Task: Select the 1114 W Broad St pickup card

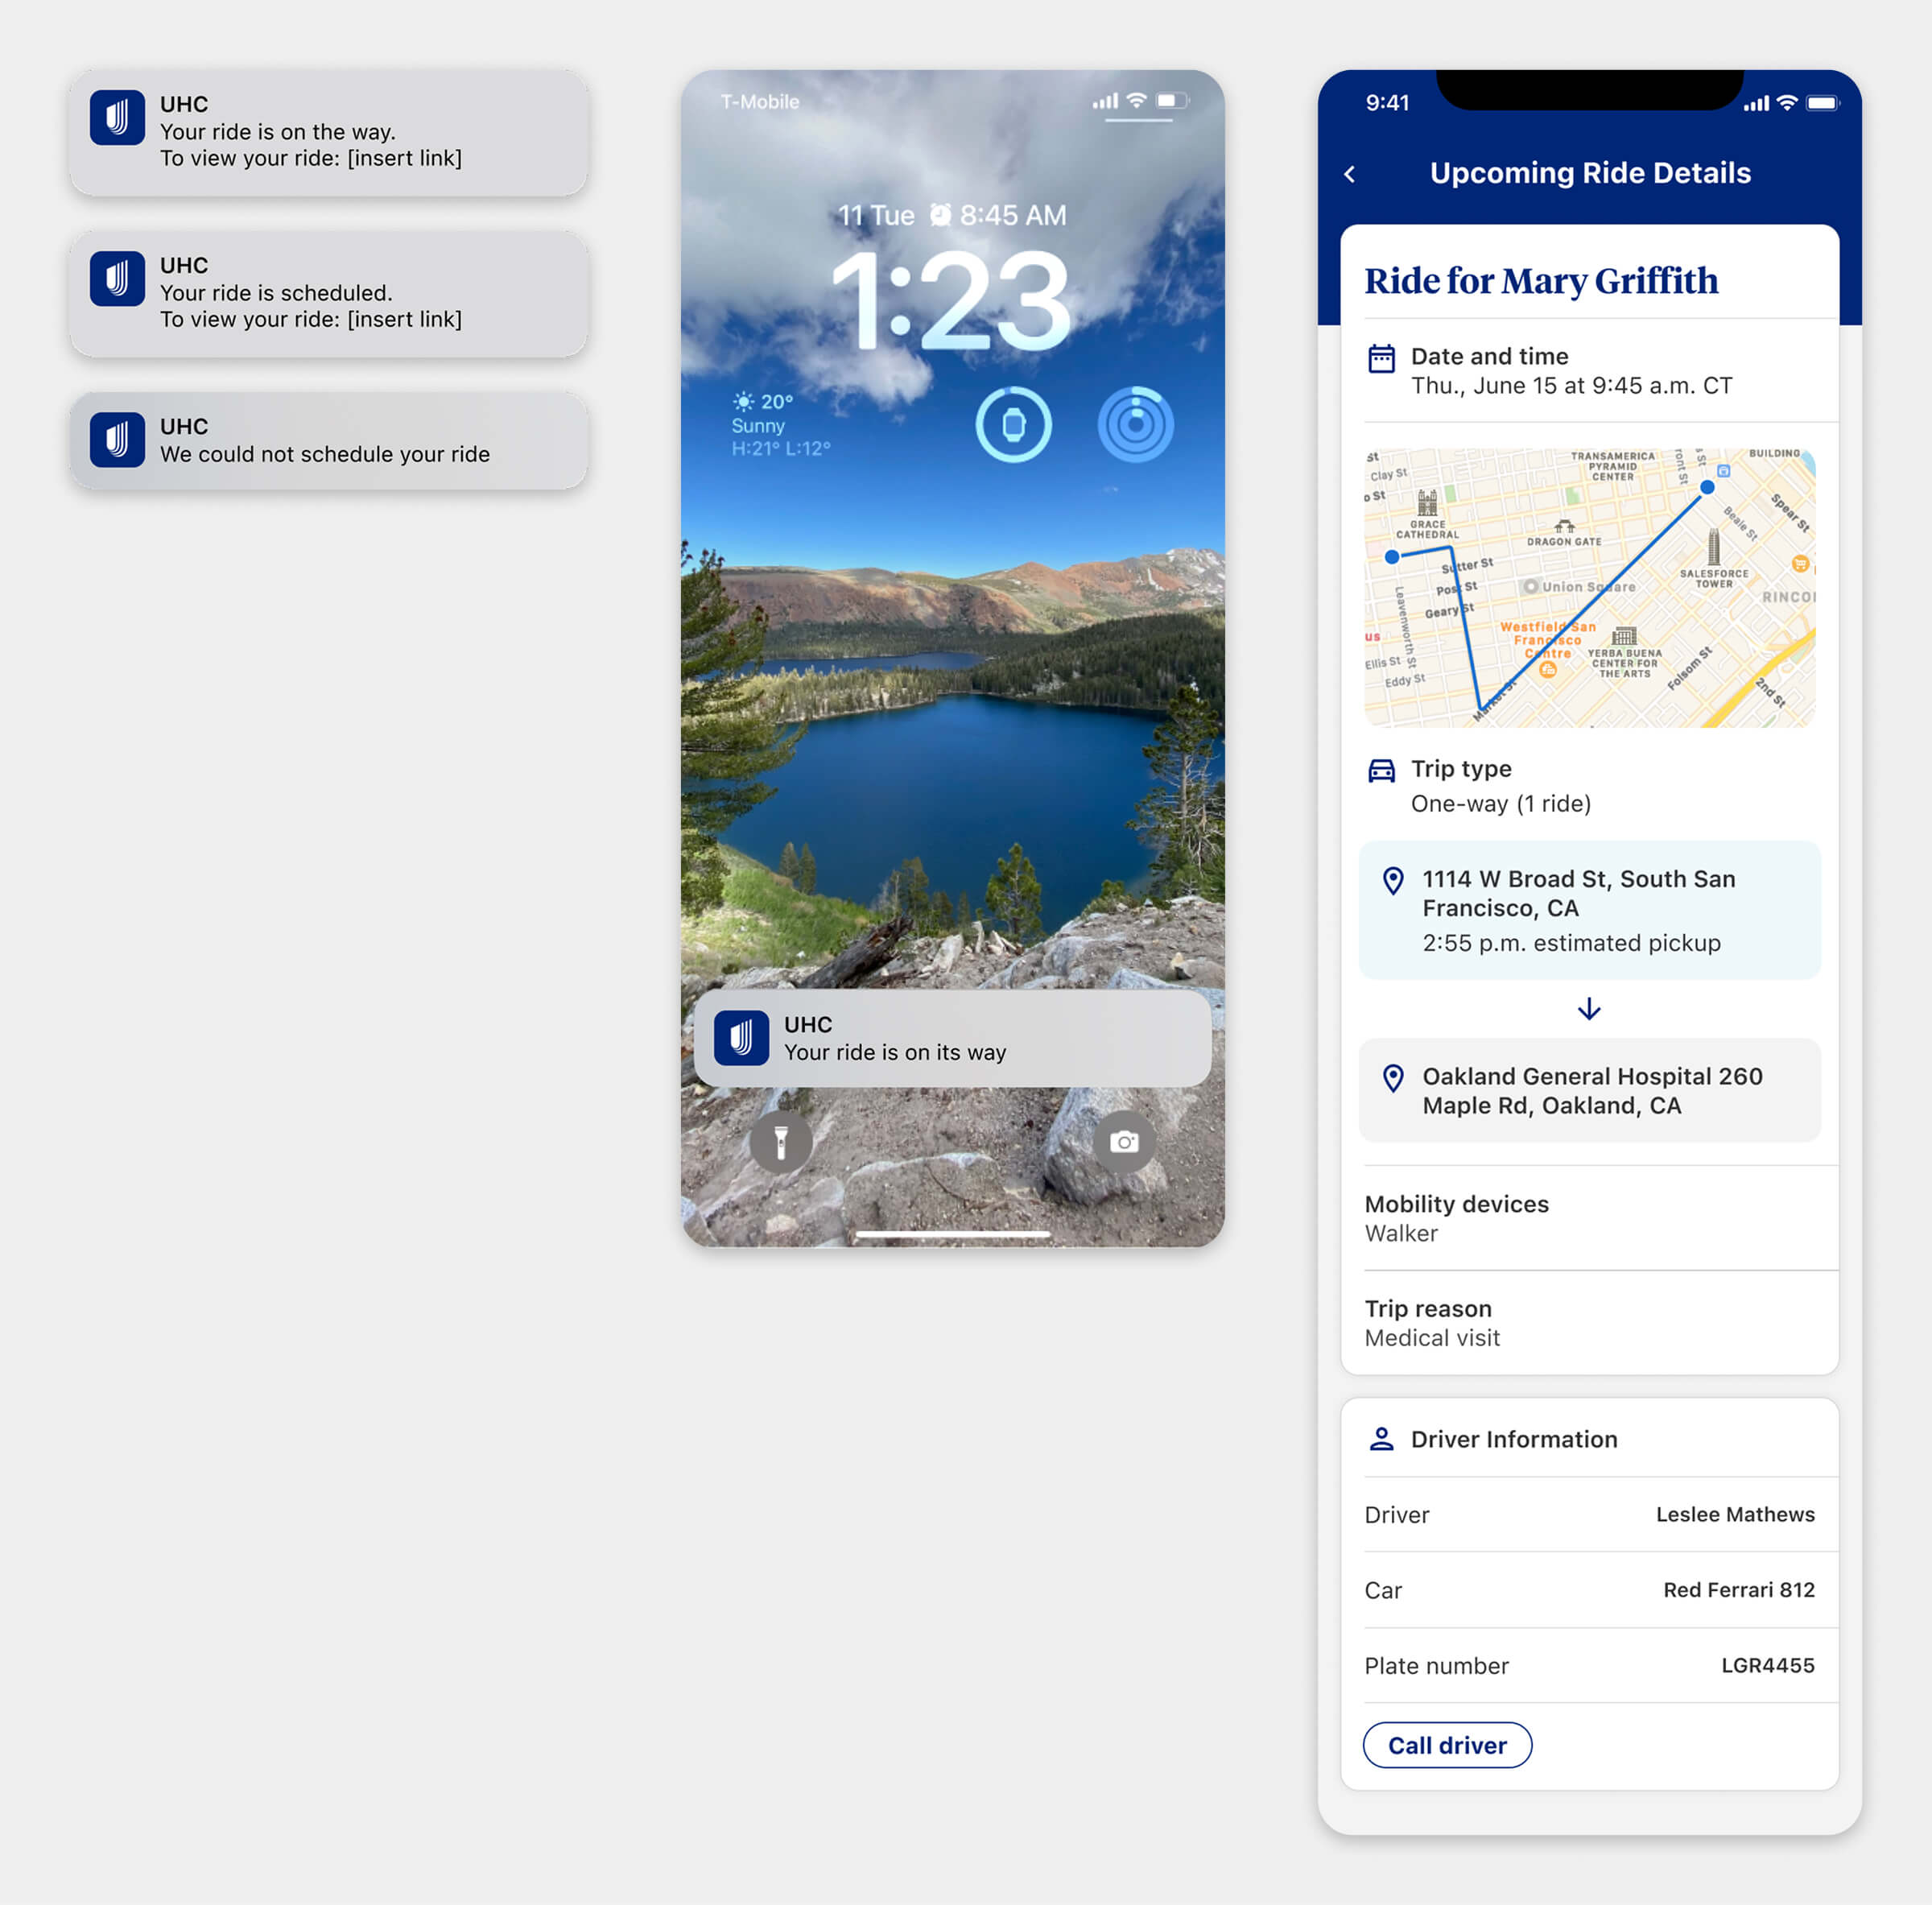Action: (1589, 910)
